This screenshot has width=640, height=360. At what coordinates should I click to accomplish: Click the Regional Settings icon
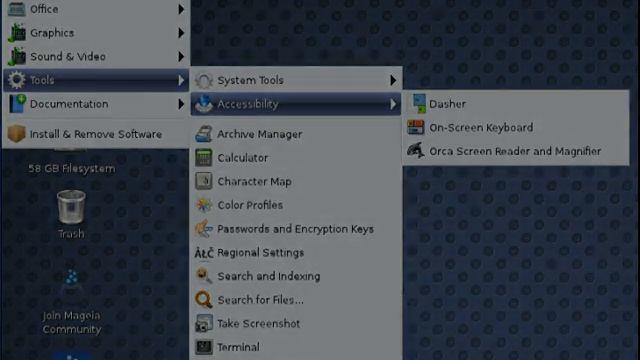[x=204, y=253]
